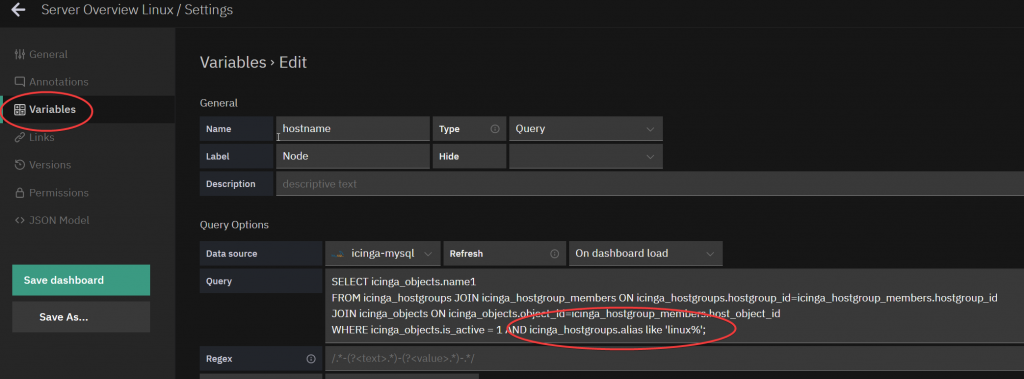Image resolution: width=1024 pixels, height=379 pixels.
Task: Open the Hide options dropdown
Action: coord(586,157)
